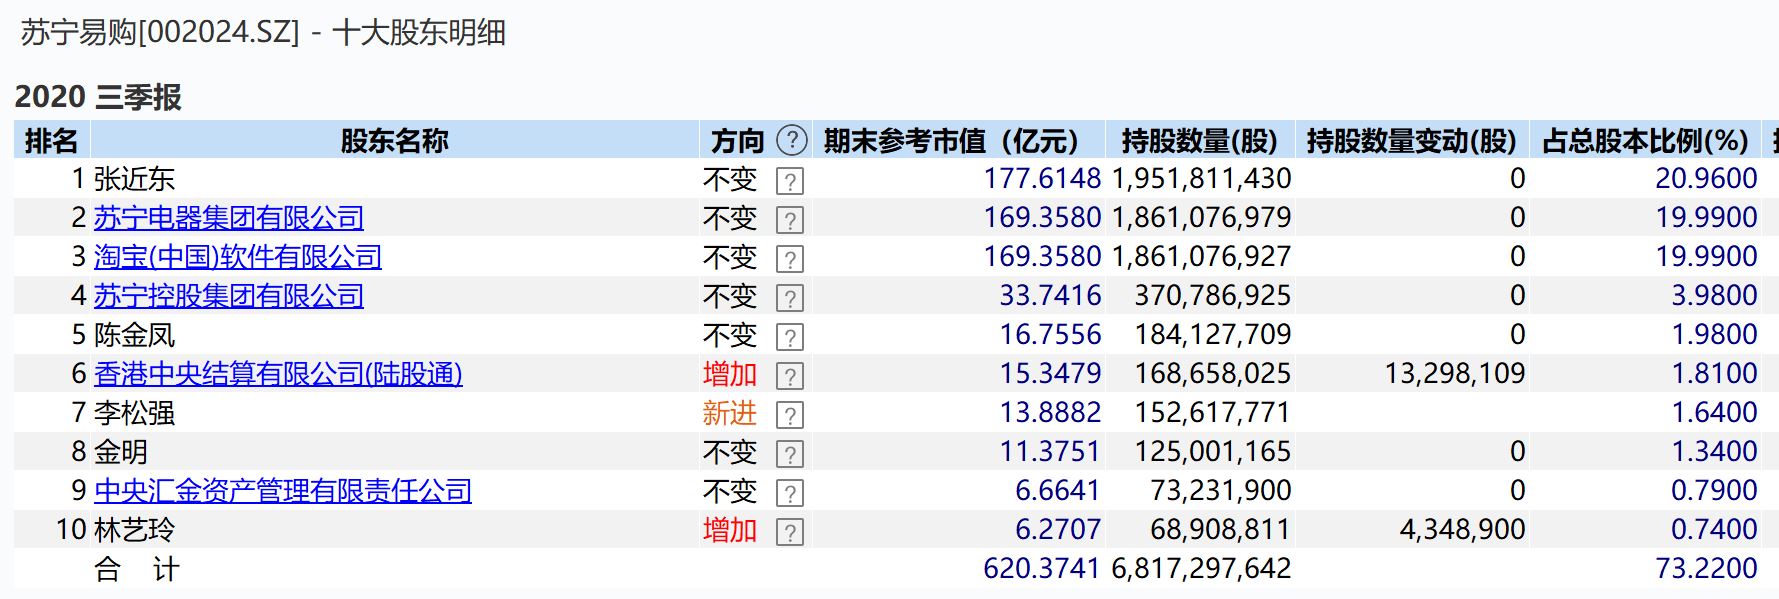Image resolution: width=1779 pixels, height=599 pixels.
Task: Click market value 6.2707
Action: tap(1058, 530)
